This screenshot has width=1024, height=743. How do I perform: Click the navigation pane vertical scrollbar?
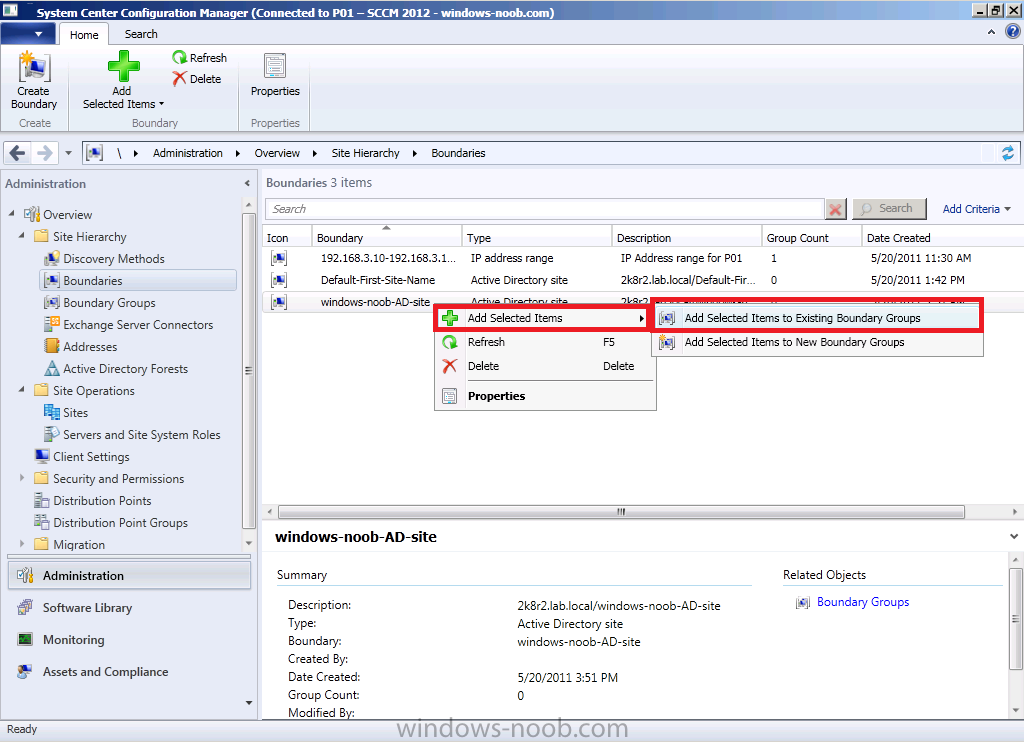pos(248,370)
